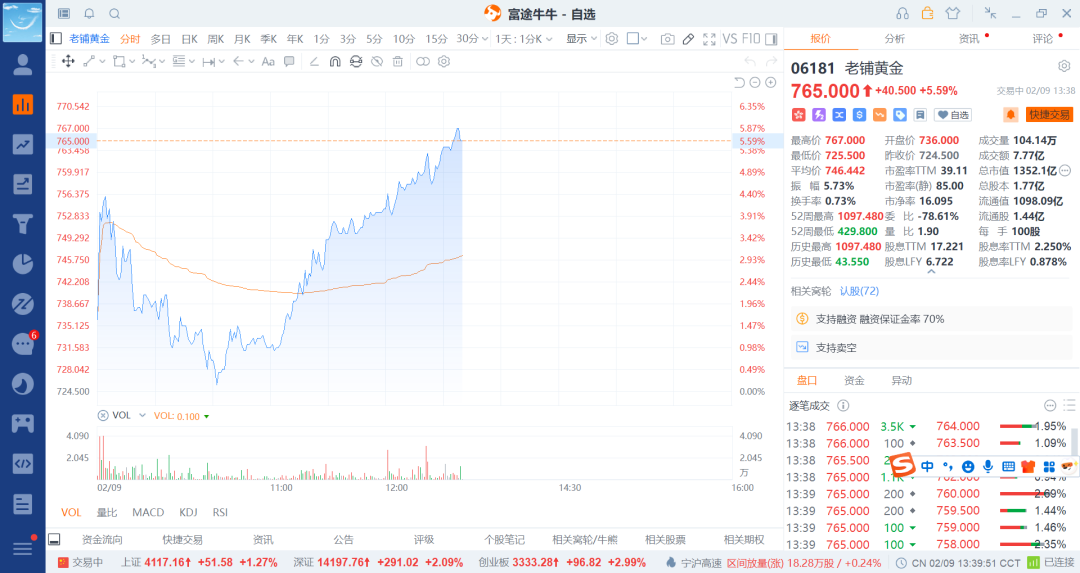Image resolution: width=1080 pixels, height=573 pixels.
Task: Toggle magnet snap mode for drawings
Action: 335,61
